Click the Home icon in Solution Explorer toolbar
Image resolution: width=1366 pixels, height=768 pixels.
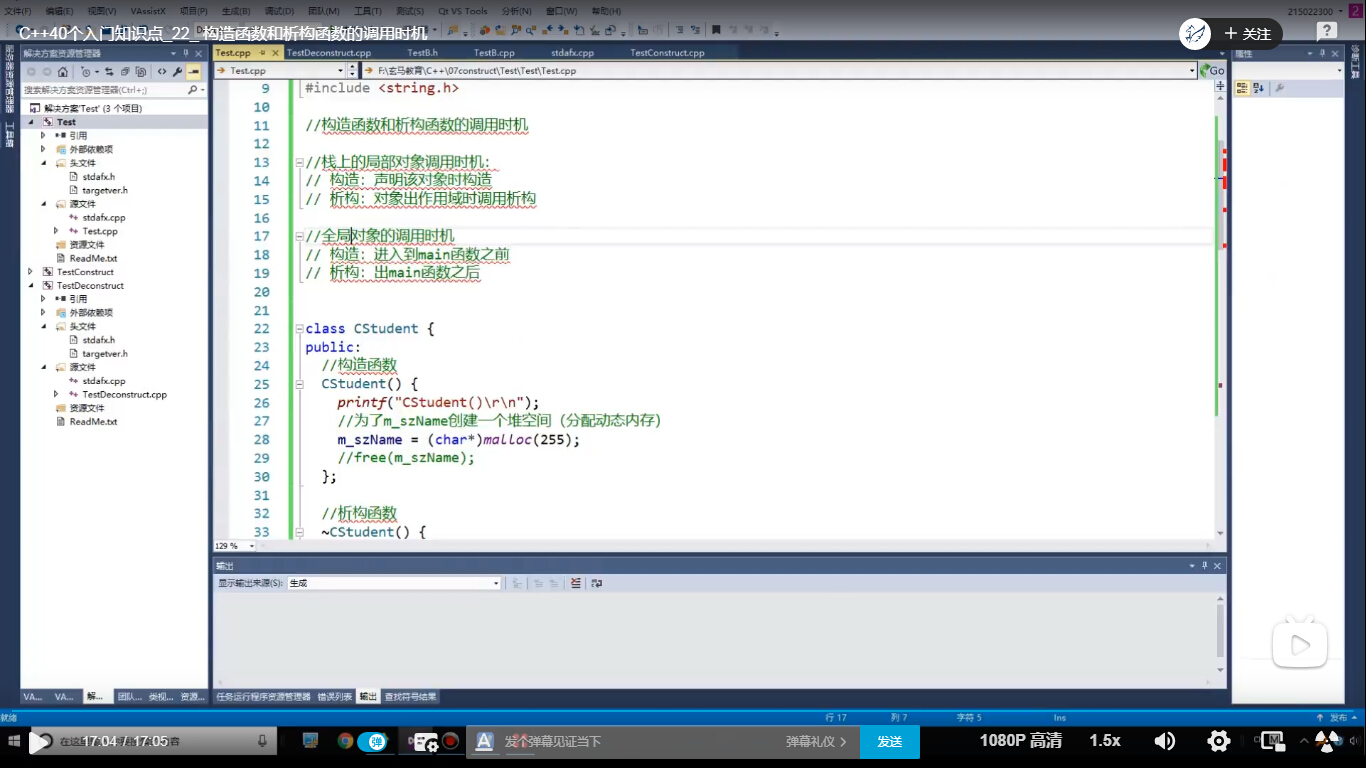point(63,72)
